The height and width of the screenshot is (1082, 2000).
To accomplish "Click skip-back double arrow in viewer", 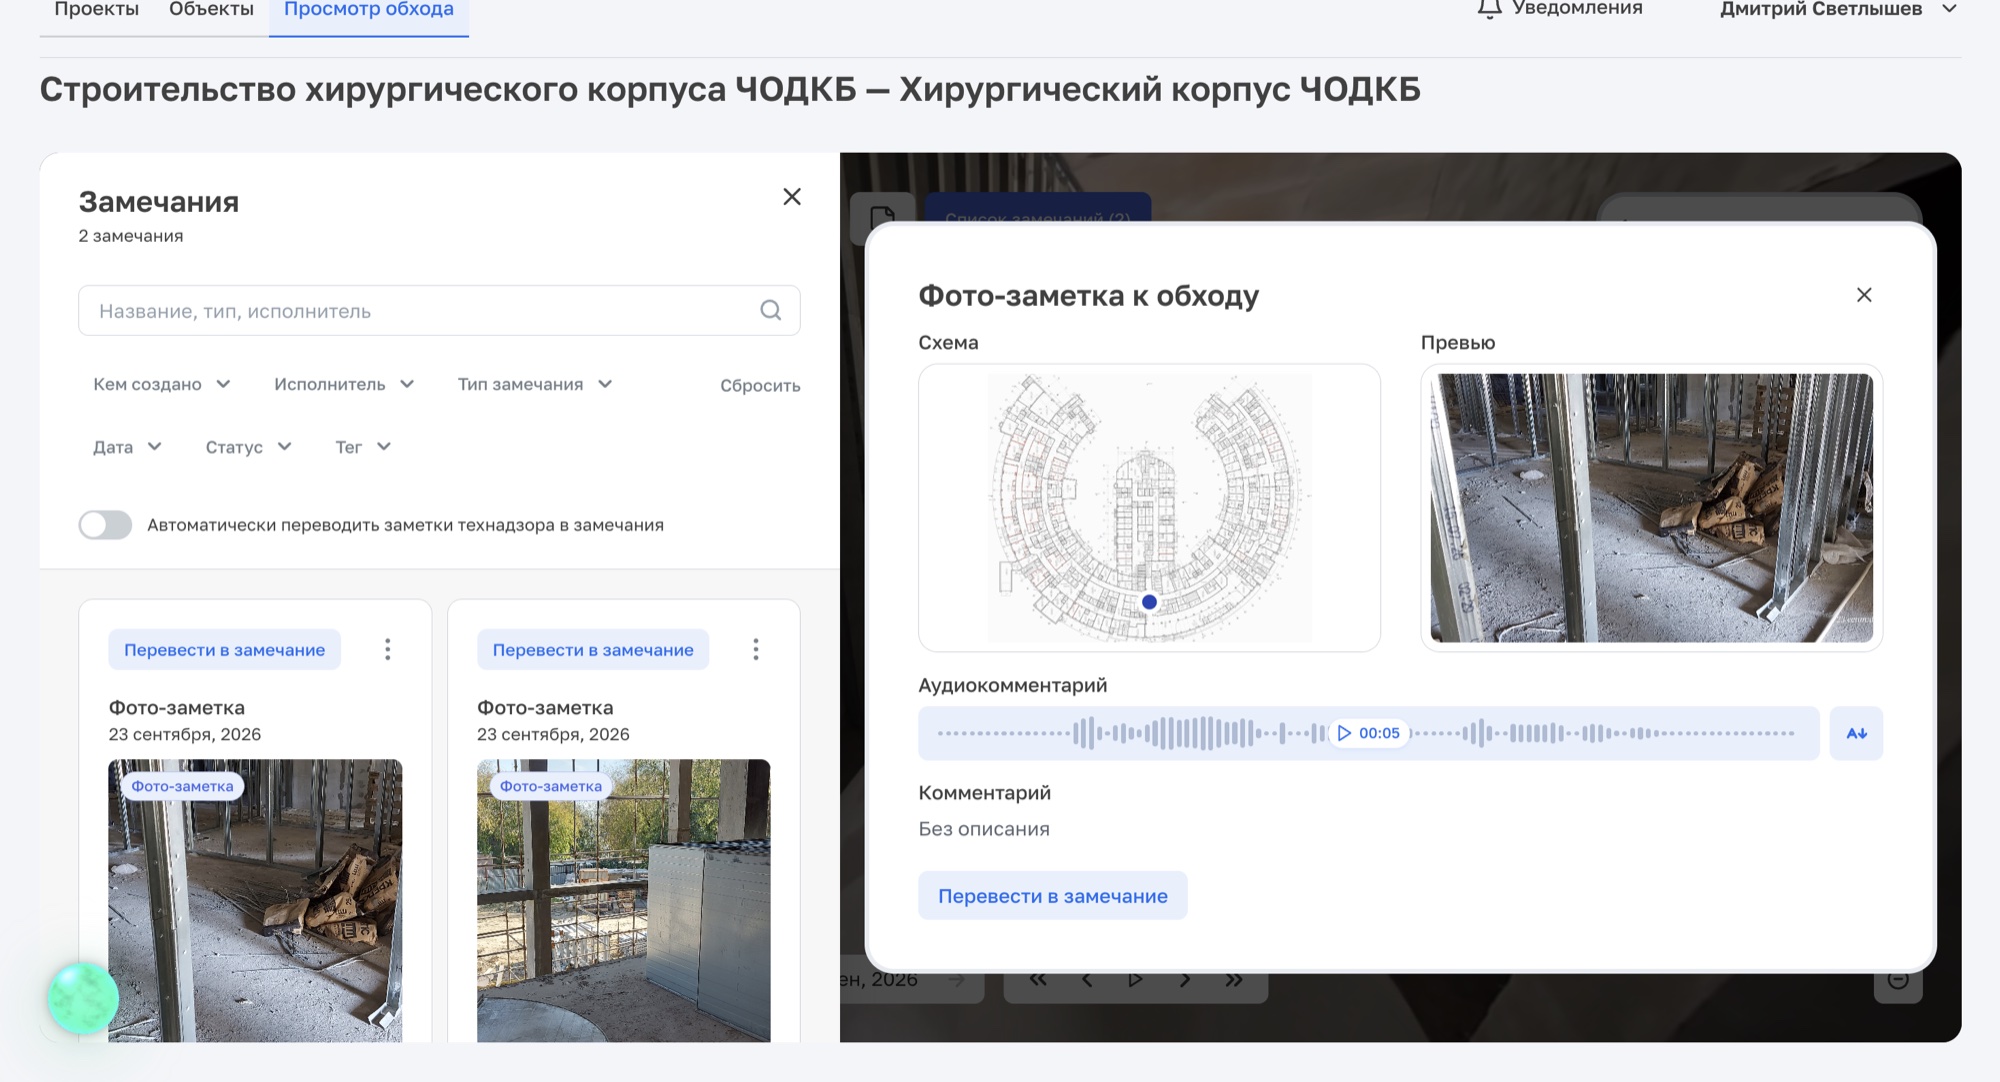I will tap(1038, 980).
